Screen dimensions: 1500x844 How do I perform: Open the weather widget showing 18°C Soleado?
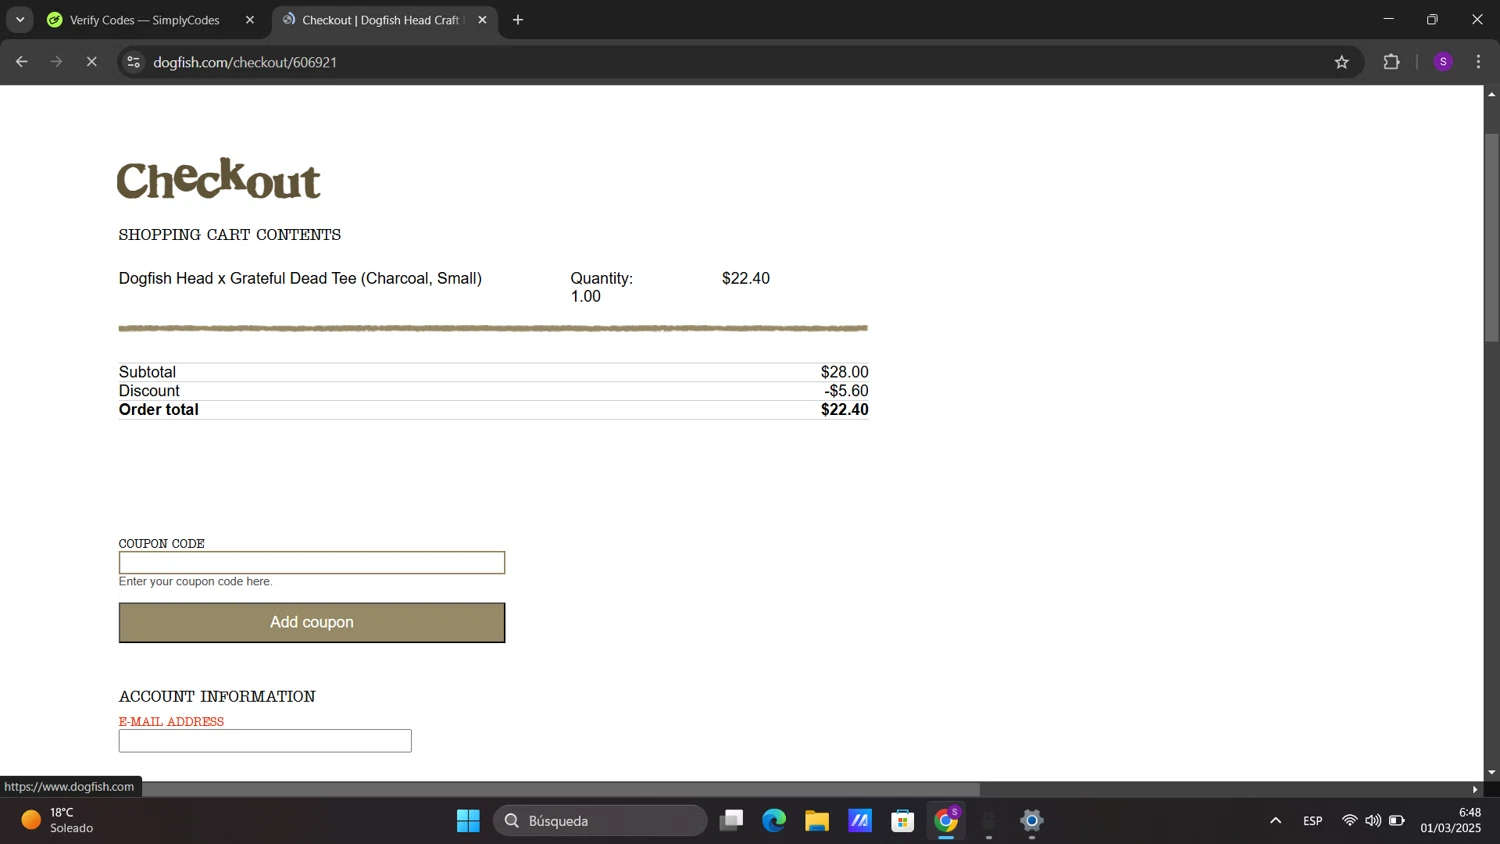[58, 820]
